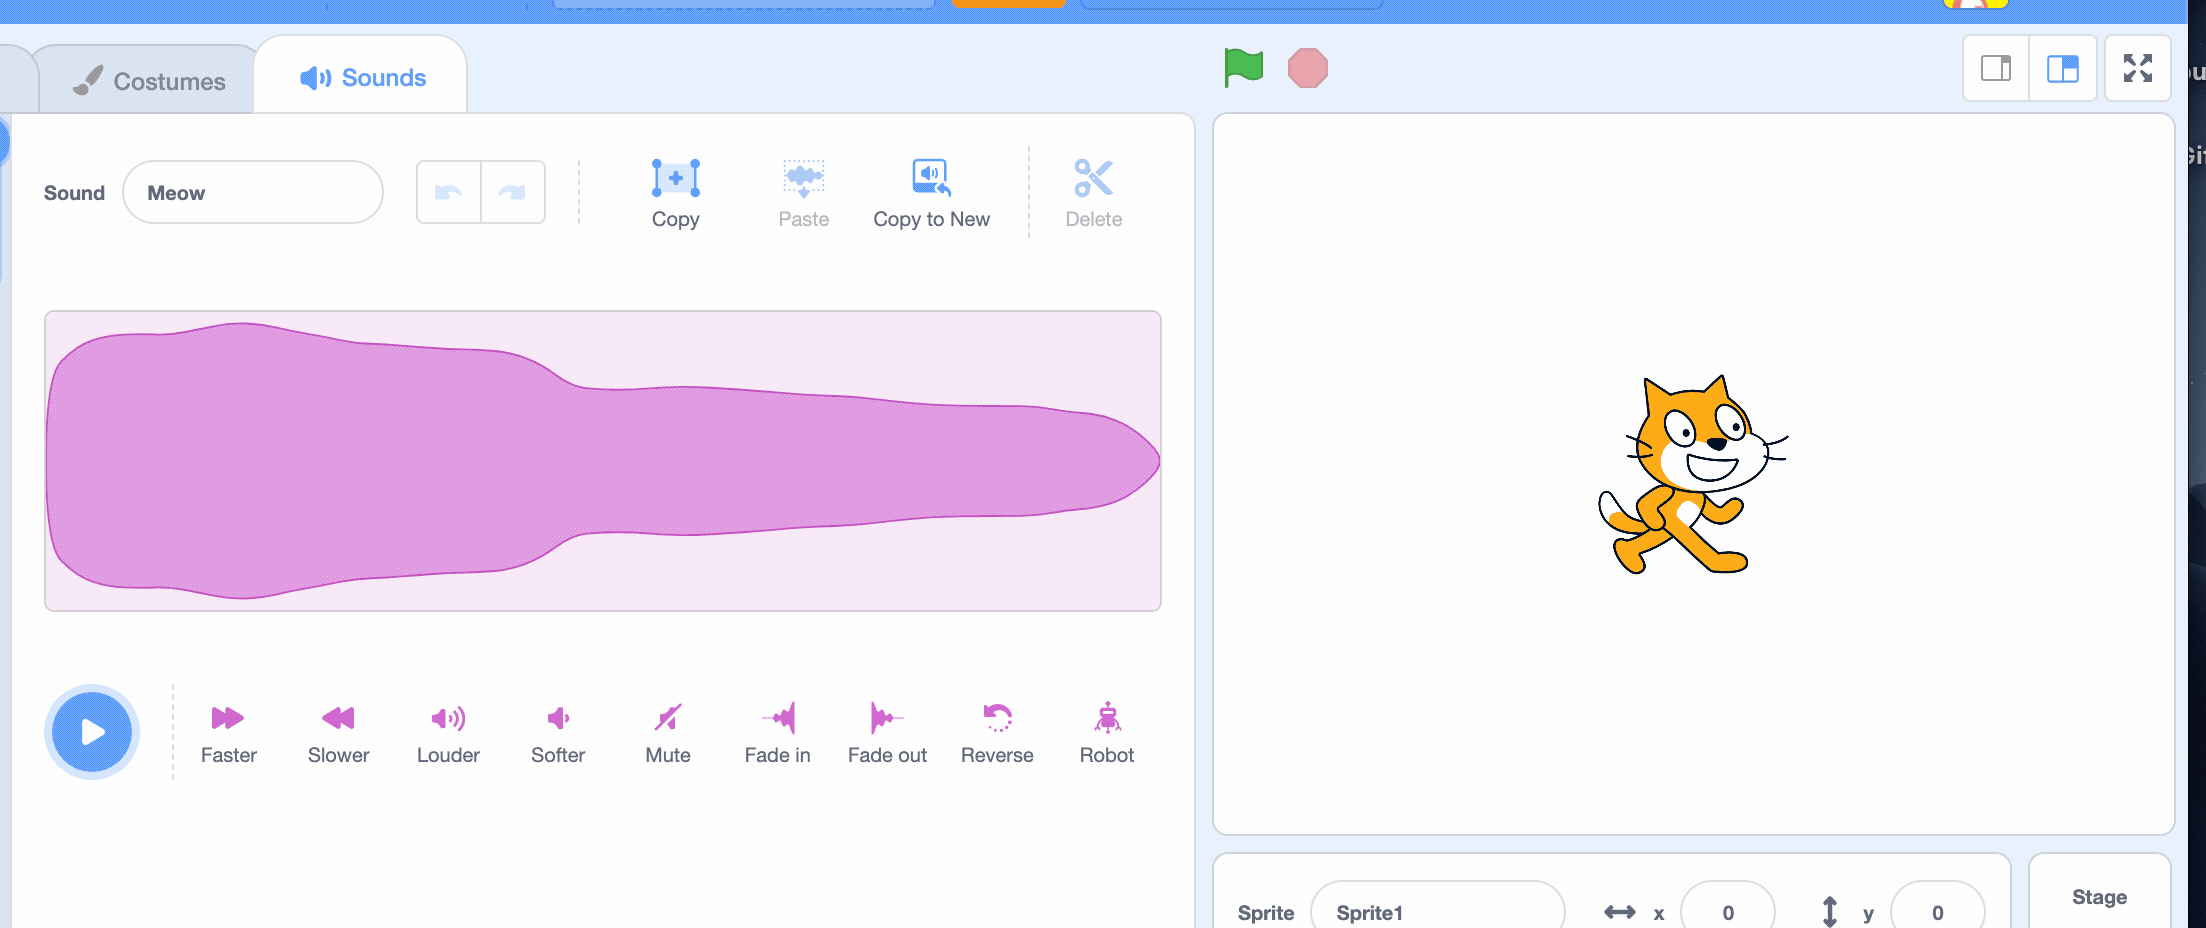Enter fullscreen stage mode
This screenshot has width=2206, height=928.
(2138, 68)
